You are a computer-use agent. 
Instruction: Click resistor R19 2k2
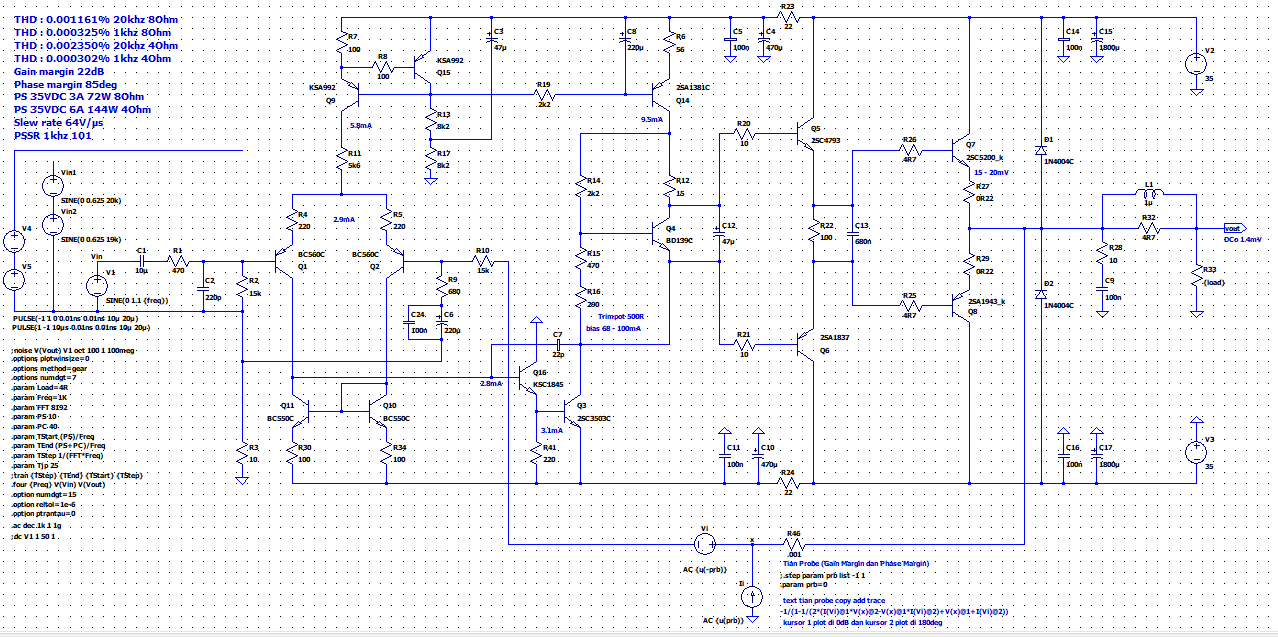point(545,93)
